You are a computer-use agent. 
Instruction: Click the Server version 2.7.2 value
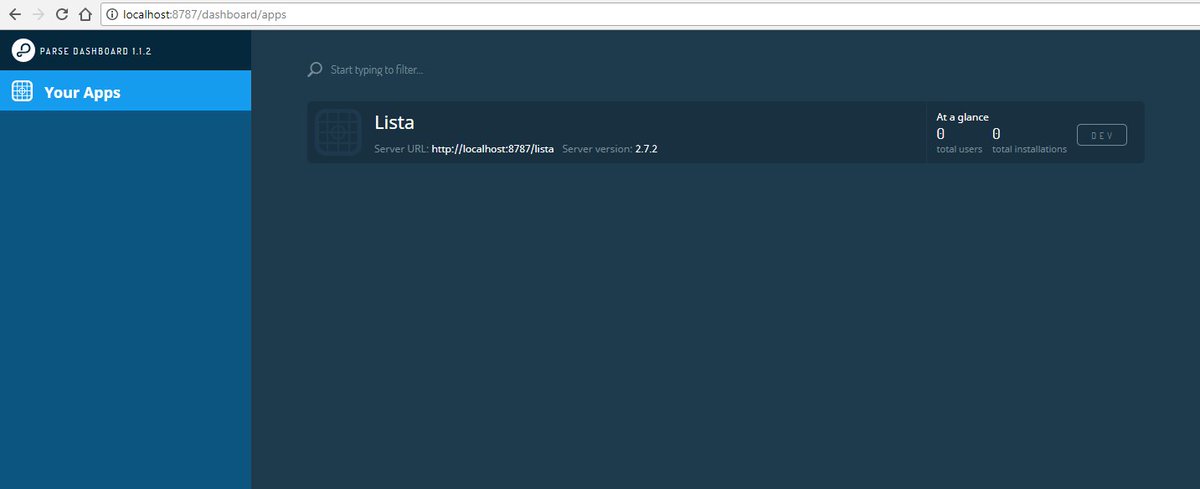click(x=646, y=148)
